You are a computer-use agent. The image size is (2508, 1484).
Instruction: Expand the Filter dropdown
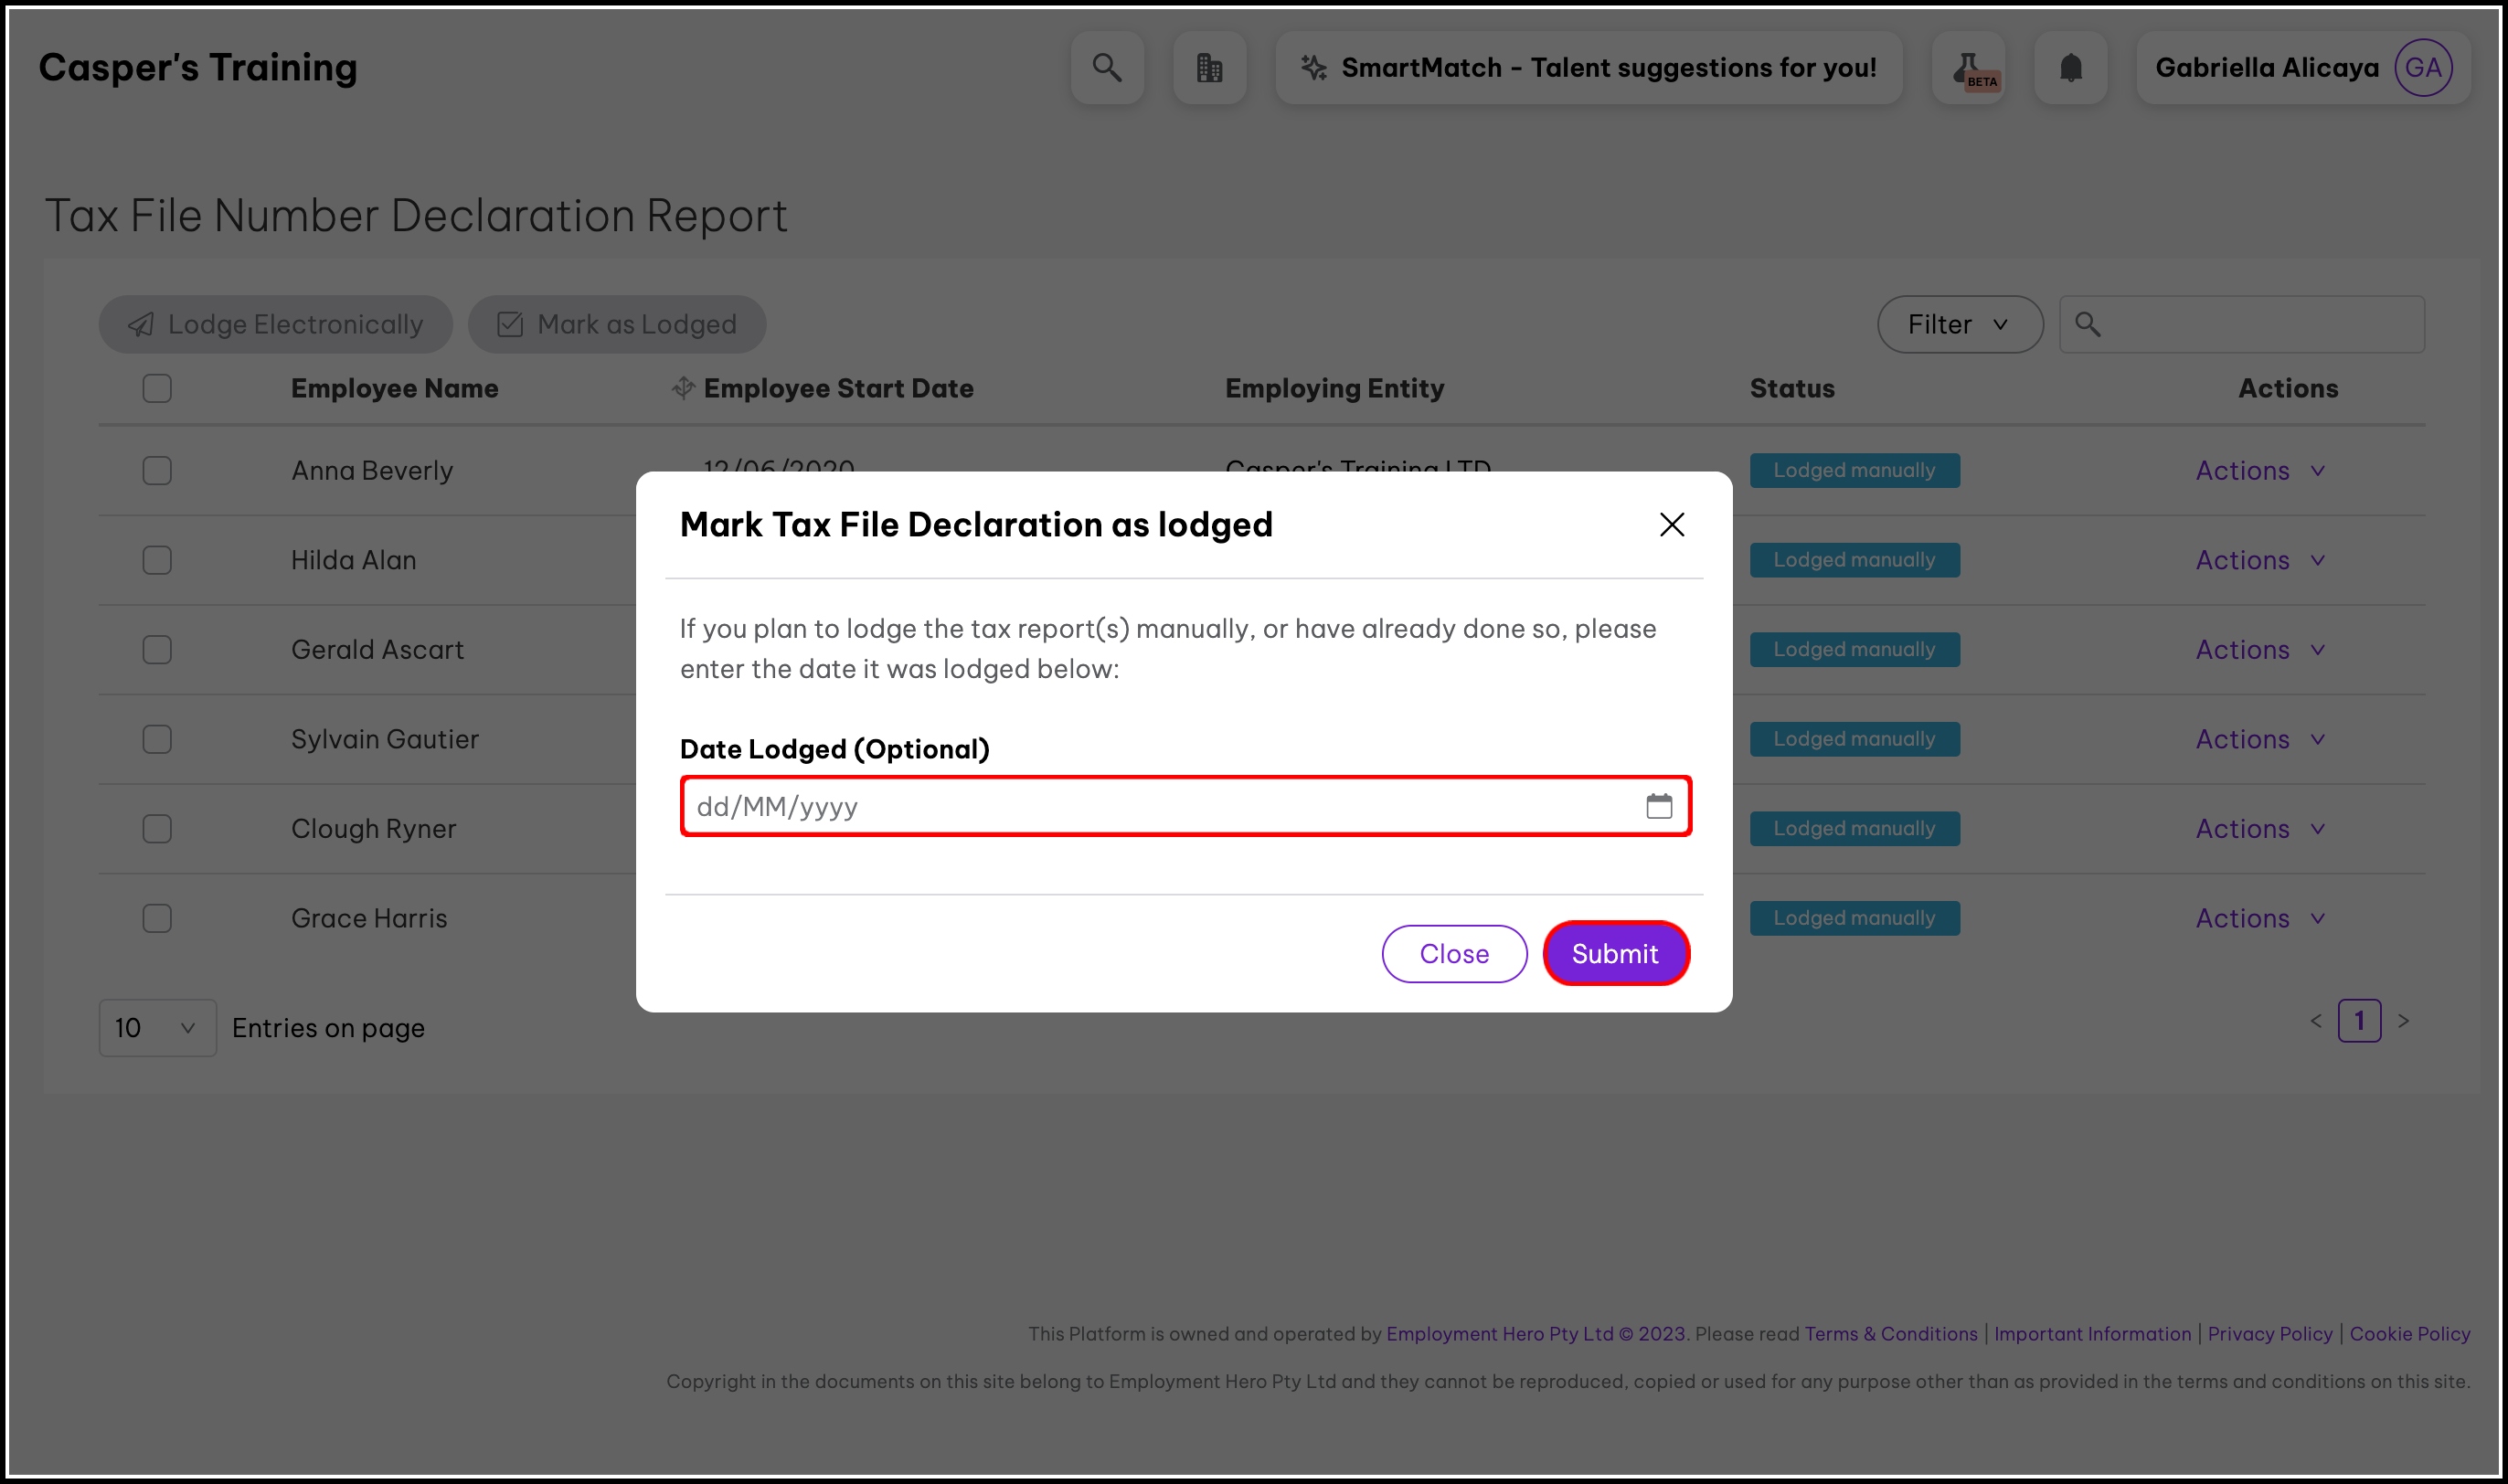1959,324
